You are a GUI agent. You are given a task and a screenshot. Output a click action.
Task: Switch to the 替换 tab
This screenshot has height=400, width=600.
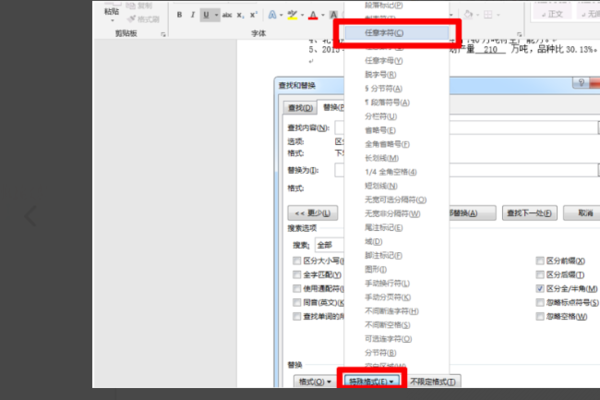coord(331,107)
